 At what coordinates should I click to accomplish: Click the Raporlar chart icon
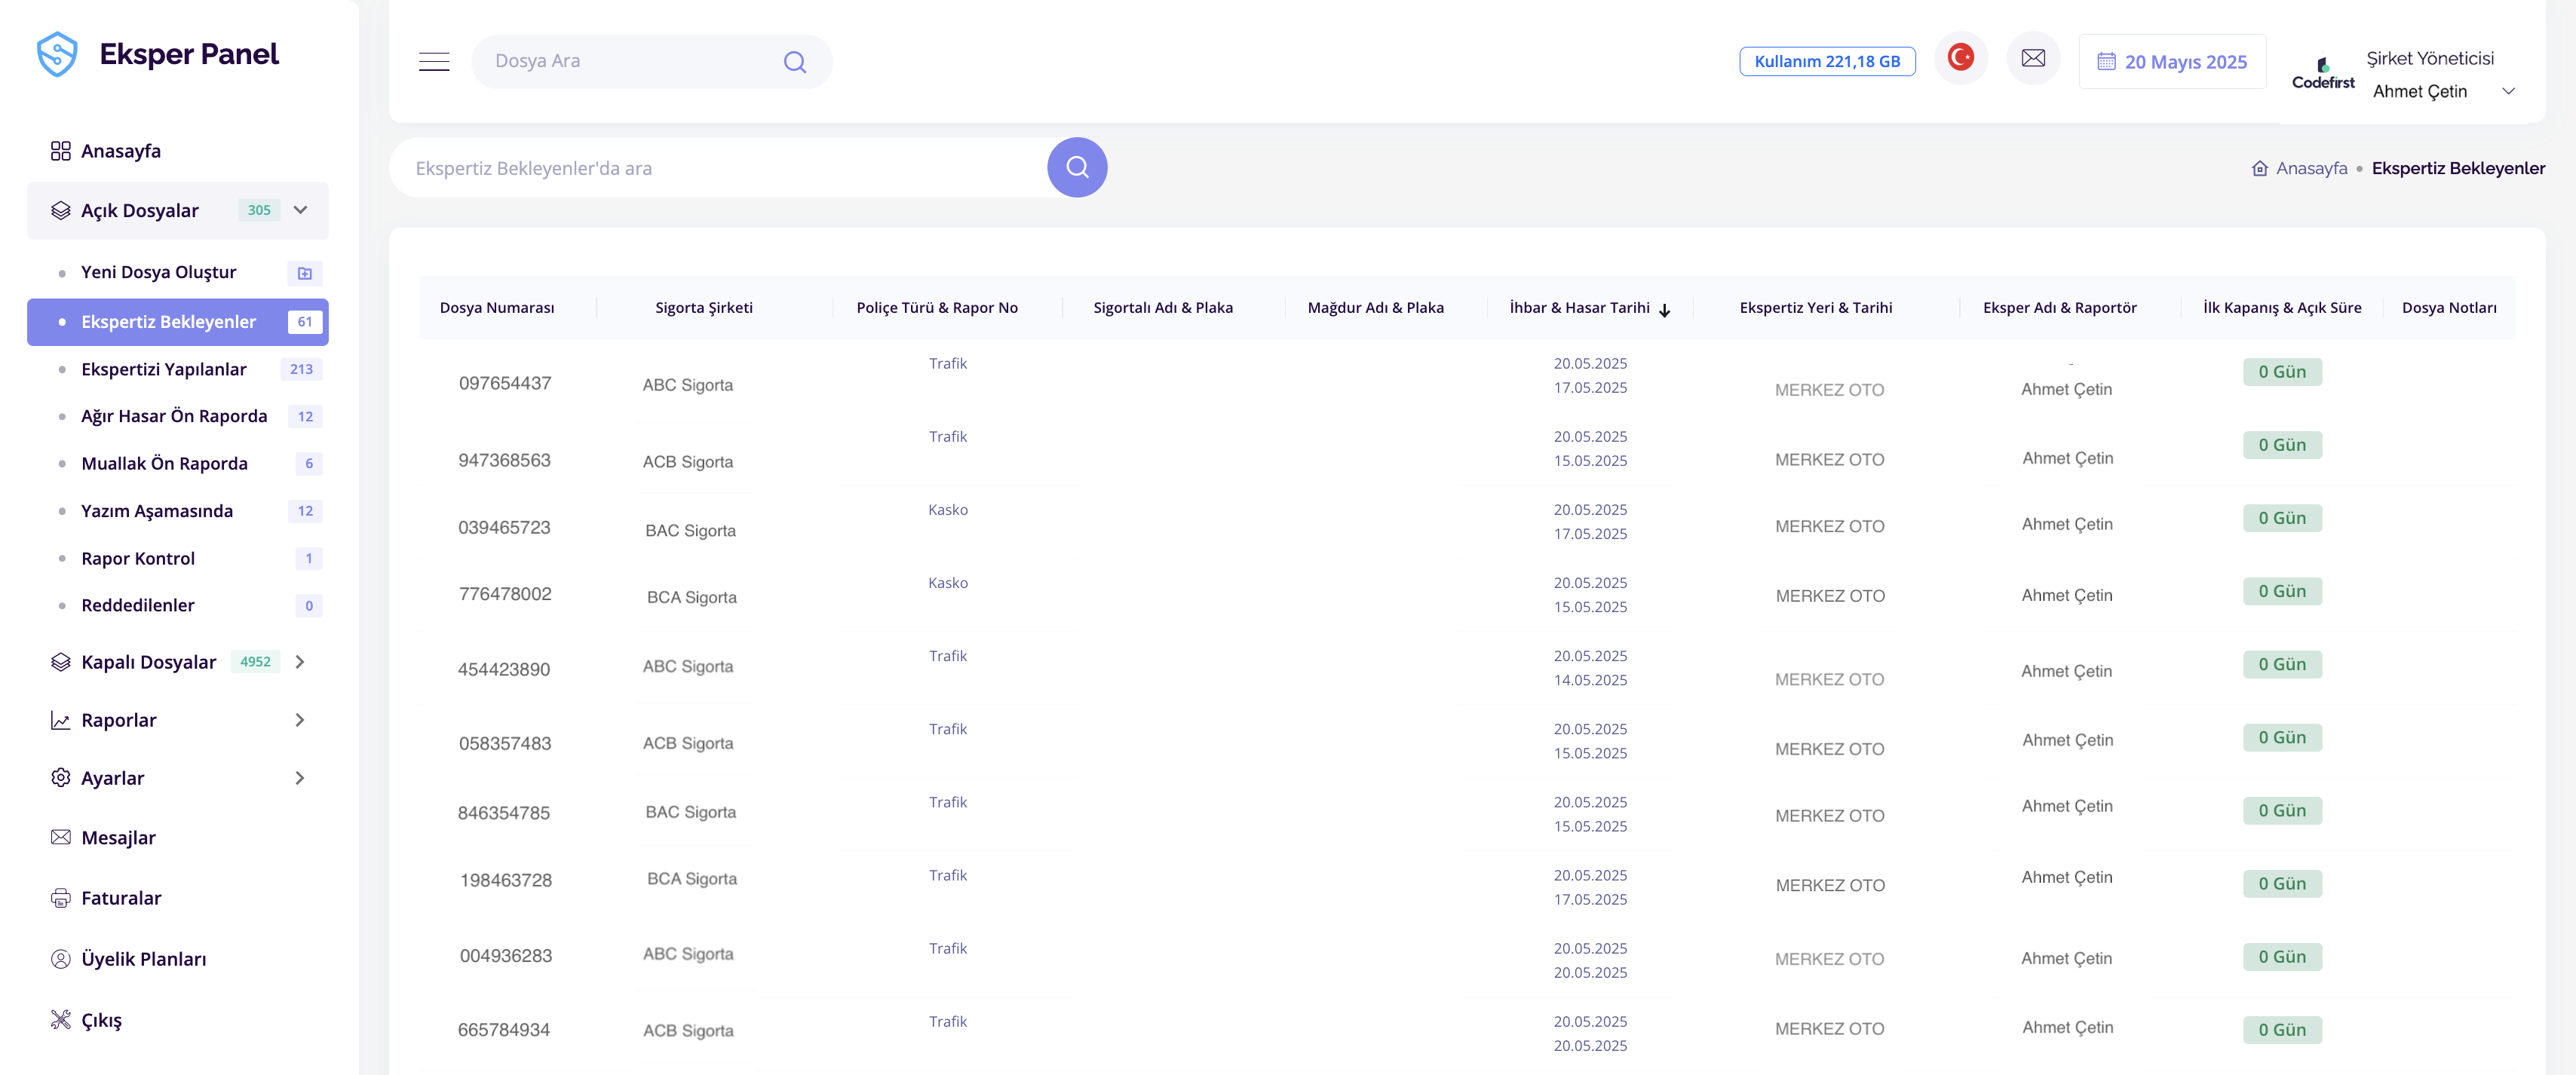point(60,720)
